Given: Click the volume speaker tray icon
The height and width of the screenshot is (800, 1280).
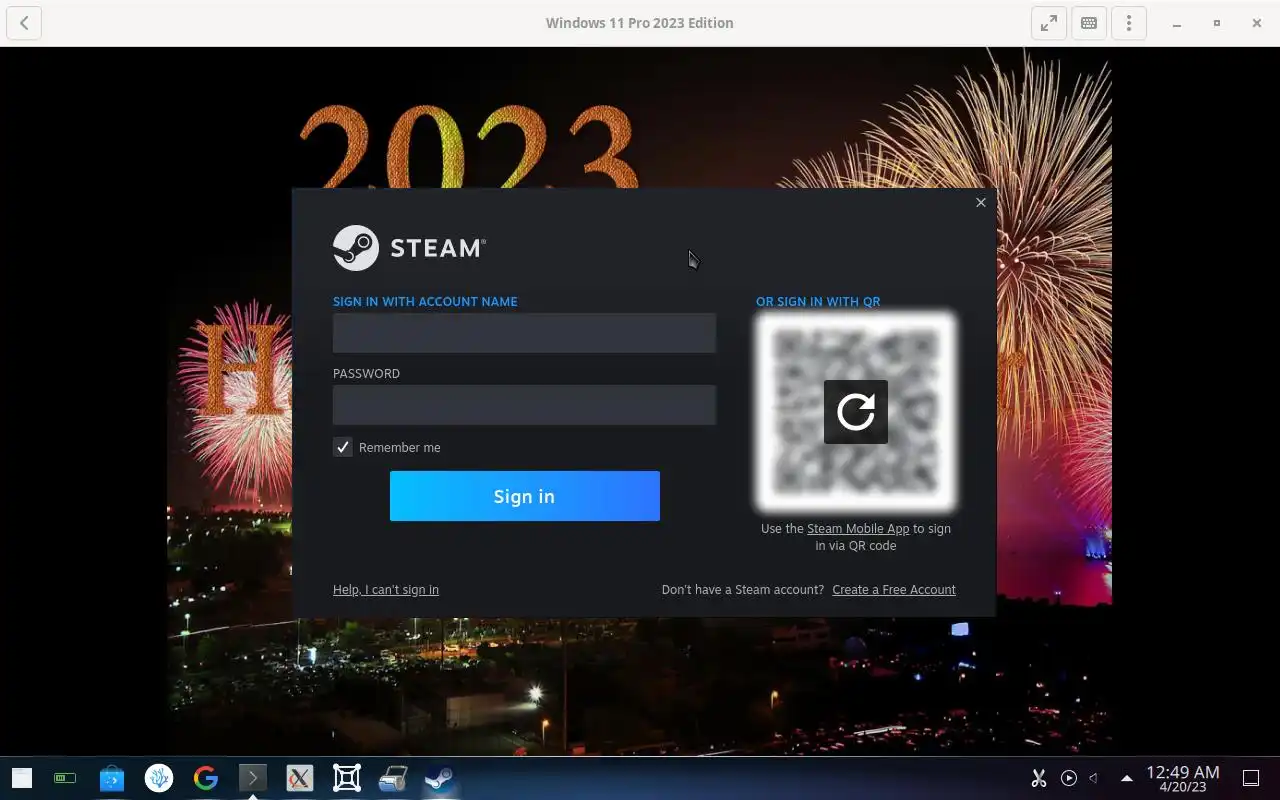Looking at the screenshot, I should point(1094,778).
